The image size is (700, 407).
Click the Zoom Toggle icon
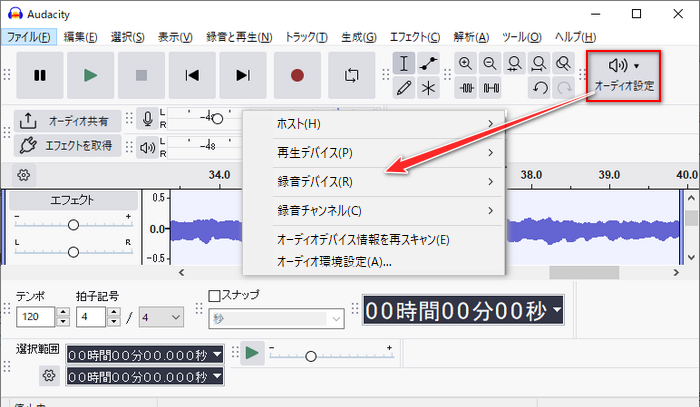coord(563,63)
